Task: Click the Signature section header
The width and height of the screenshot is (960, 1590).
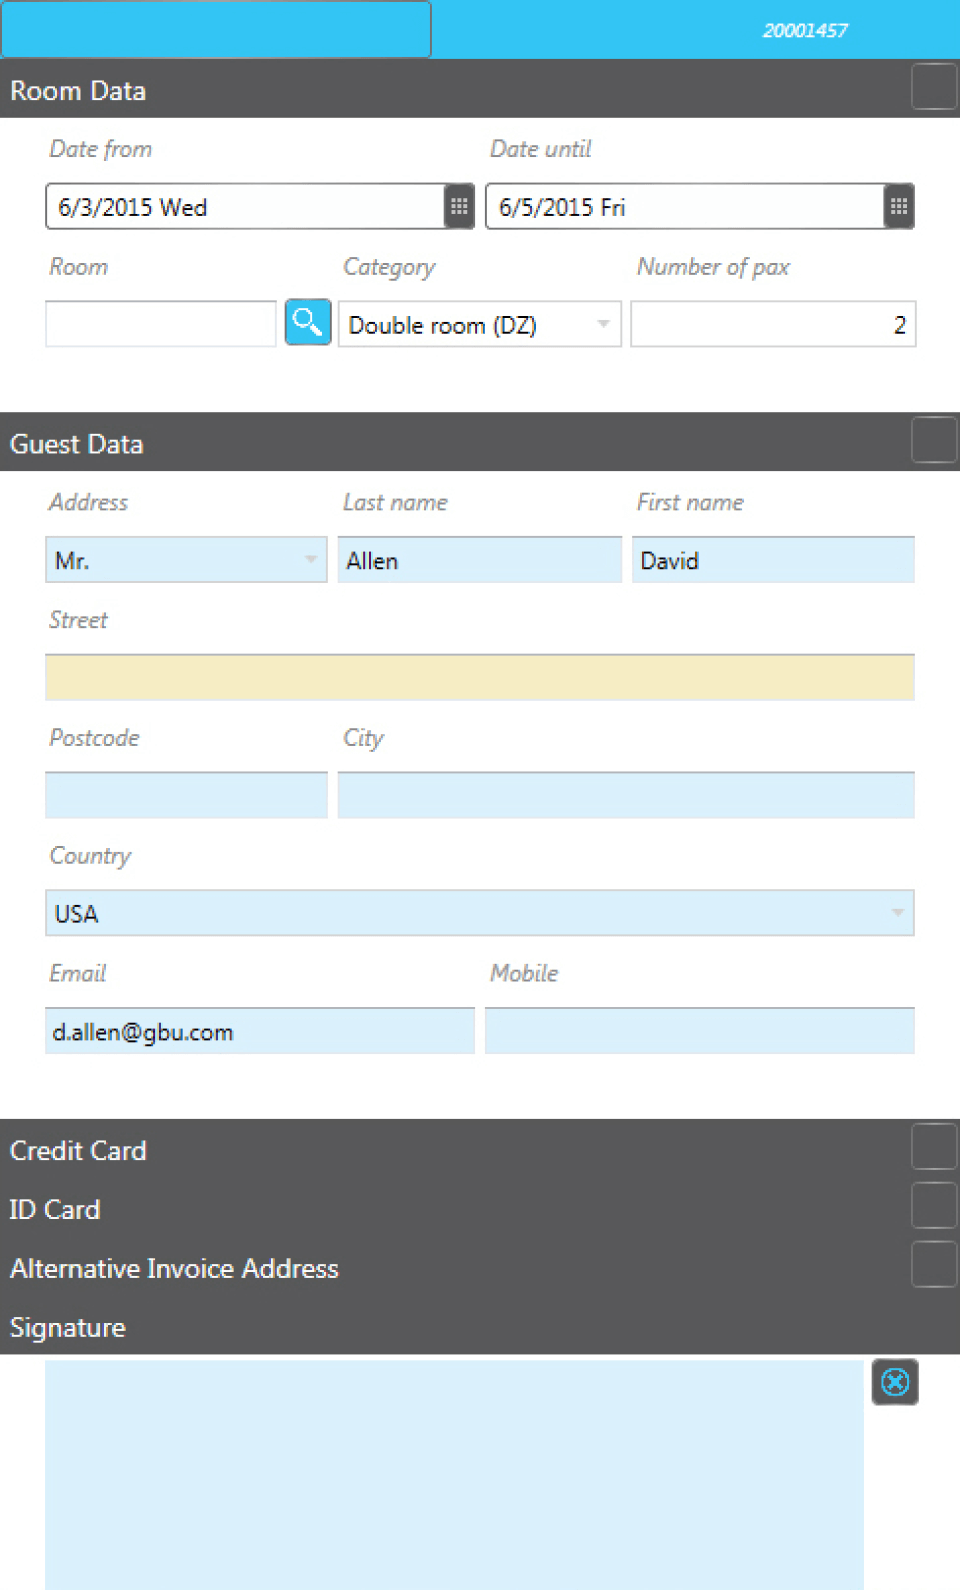Action: [68, 1328]
